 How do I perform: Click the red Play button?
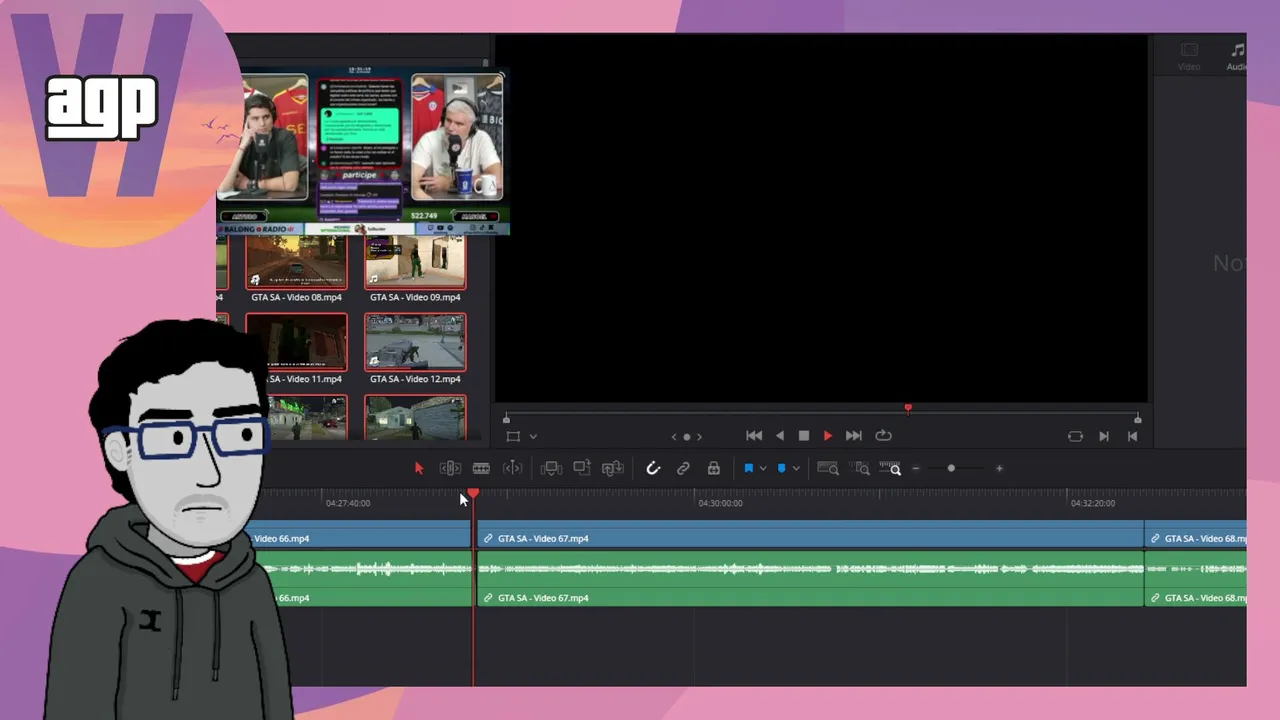coord(828,436)
